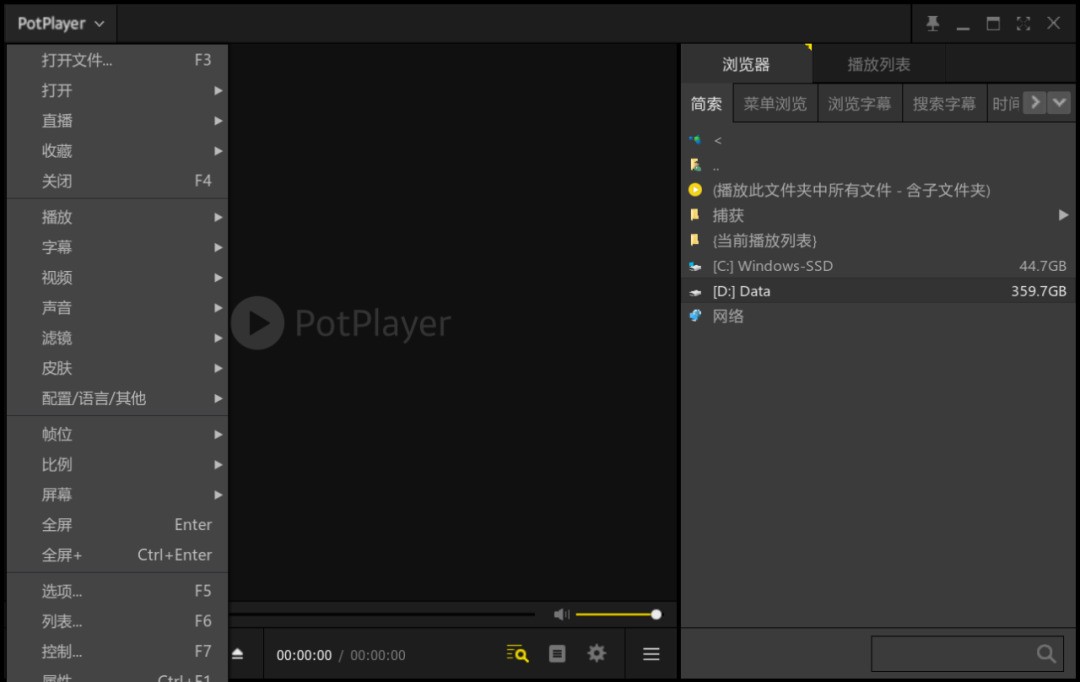This screenshot has width=1080, height=682.
Task: Switch to the 播放列表 tab
Action: [x=878, y=64]
